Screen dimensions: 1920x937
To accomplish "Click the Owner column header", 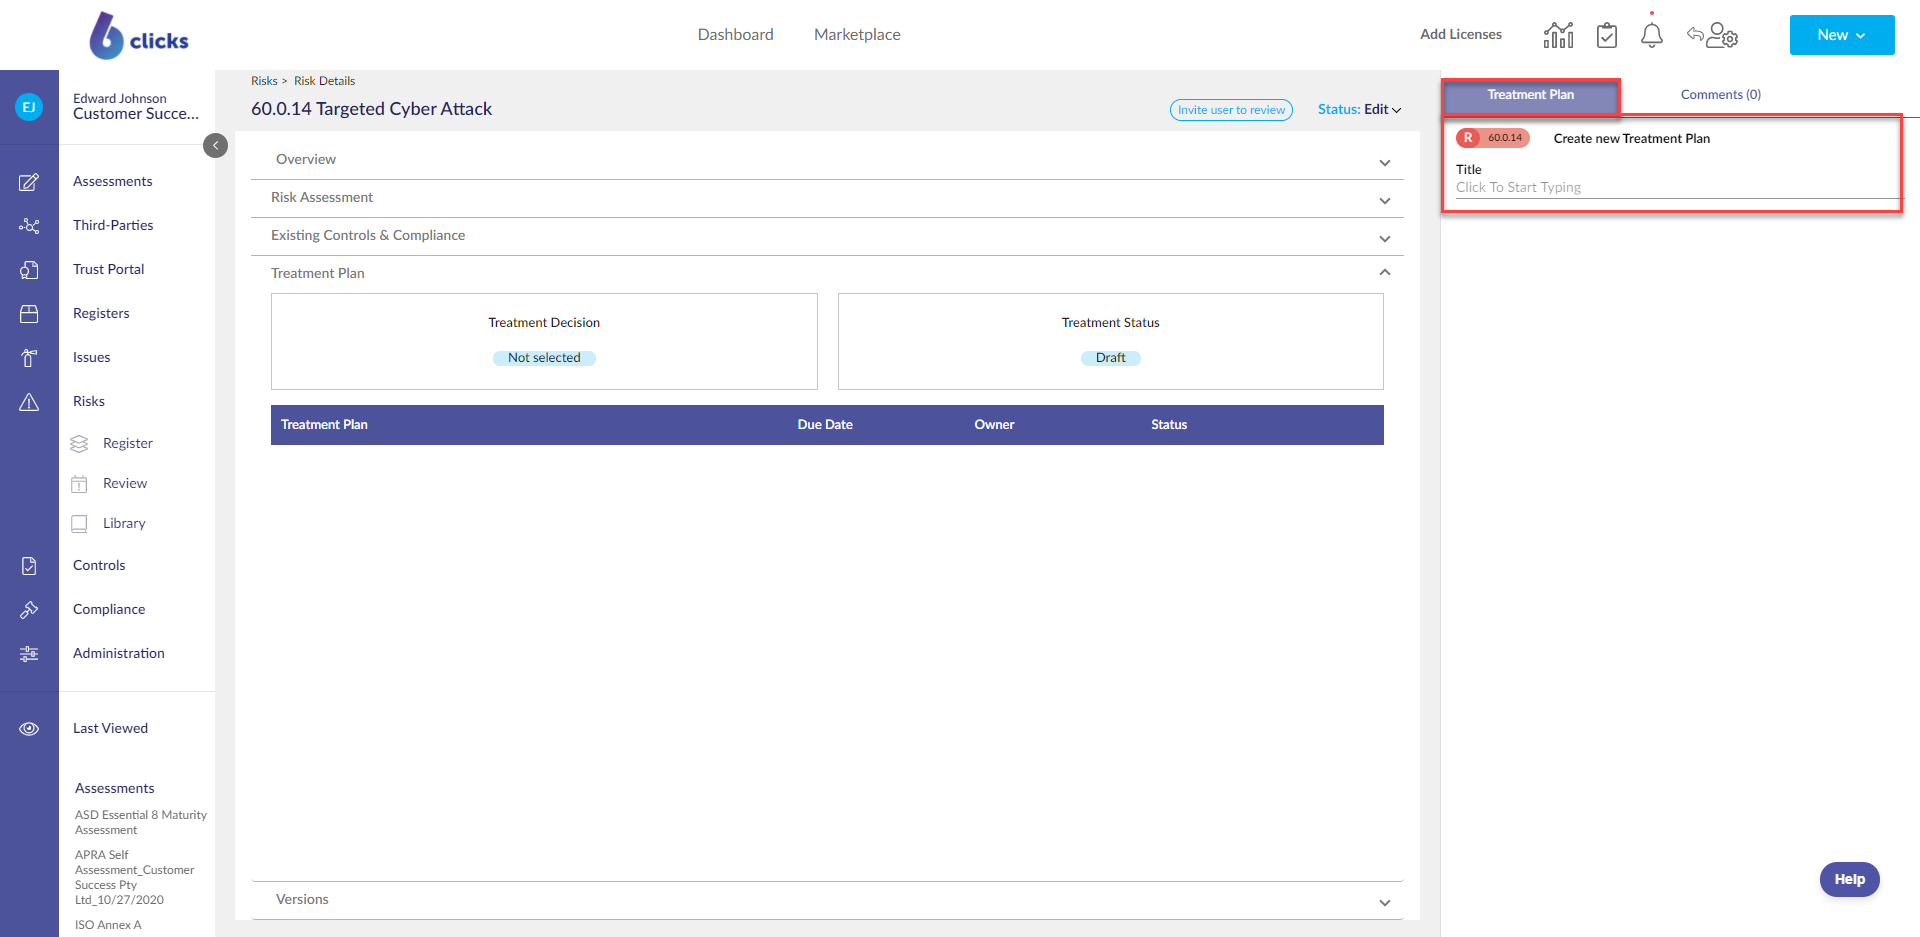I will pos(994,425).
